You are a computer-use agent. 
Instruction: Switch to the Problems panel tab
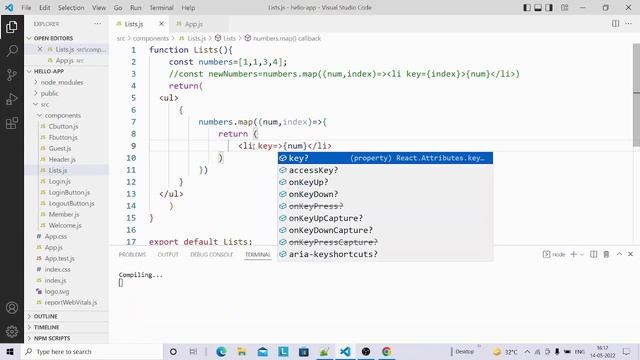tap(132, 254)
